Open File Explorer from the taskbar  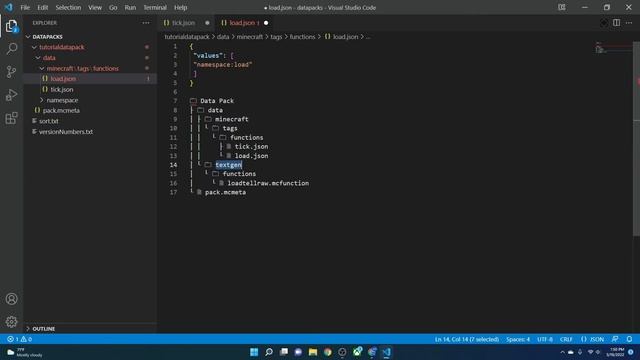313,352
